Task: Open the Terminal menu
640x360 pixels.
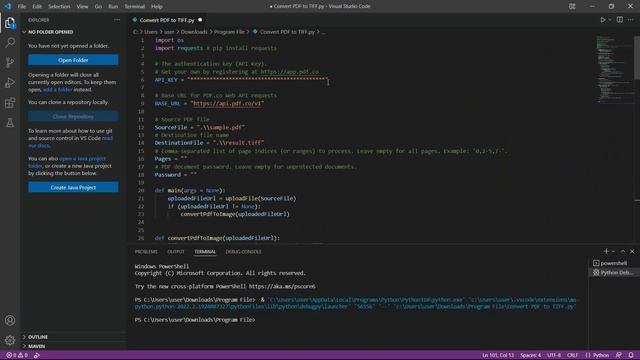Action: click(x=135, y=6)
